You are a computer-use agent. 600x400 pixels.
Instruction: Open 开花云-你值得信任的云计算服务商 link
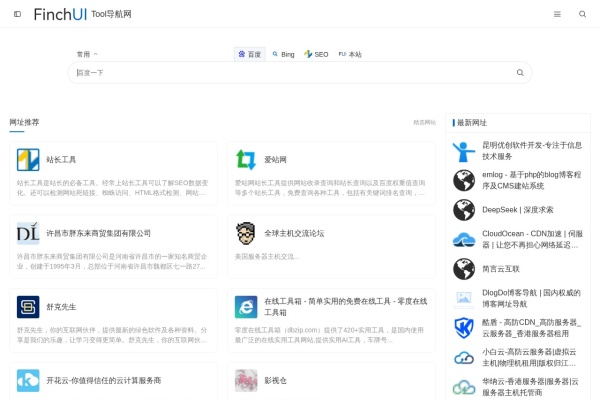104,380
